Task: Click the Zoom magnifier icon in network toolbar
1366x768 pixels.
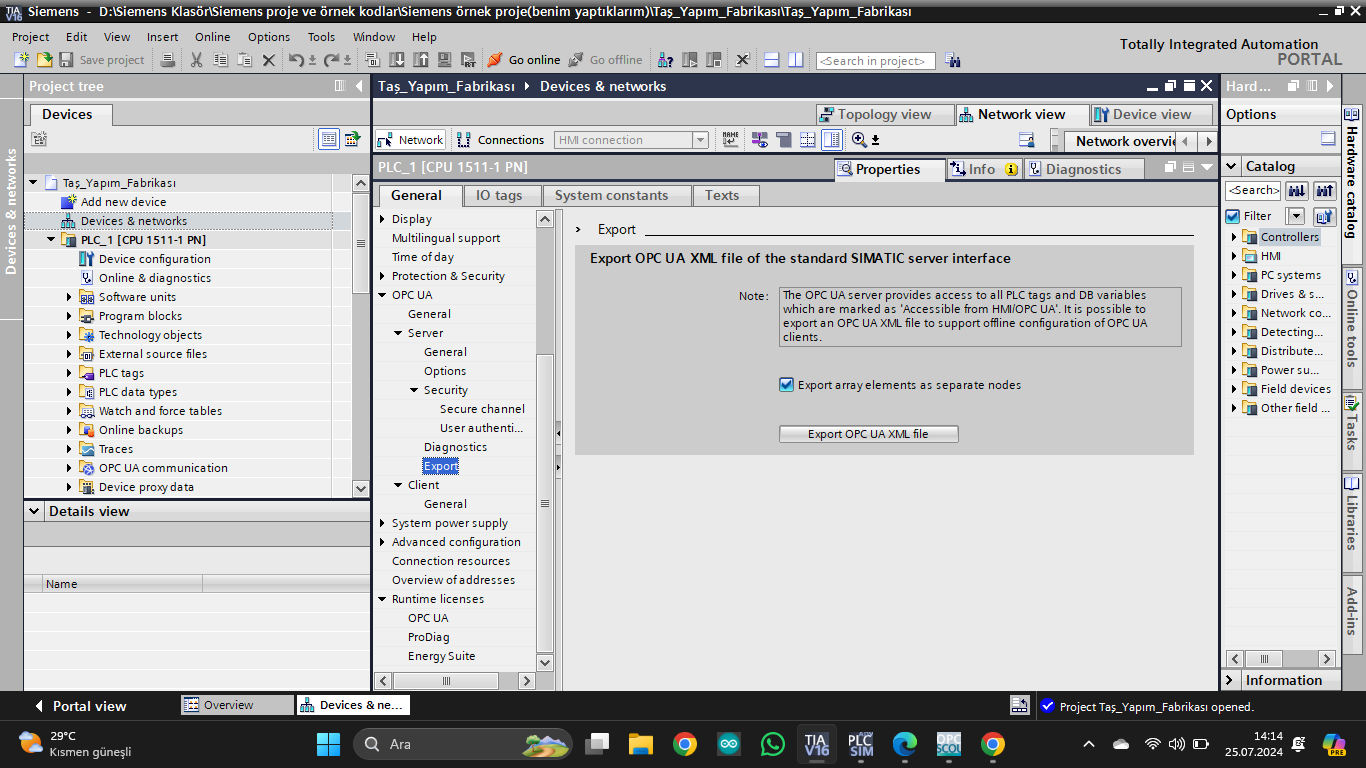Action: pos(859,140)
